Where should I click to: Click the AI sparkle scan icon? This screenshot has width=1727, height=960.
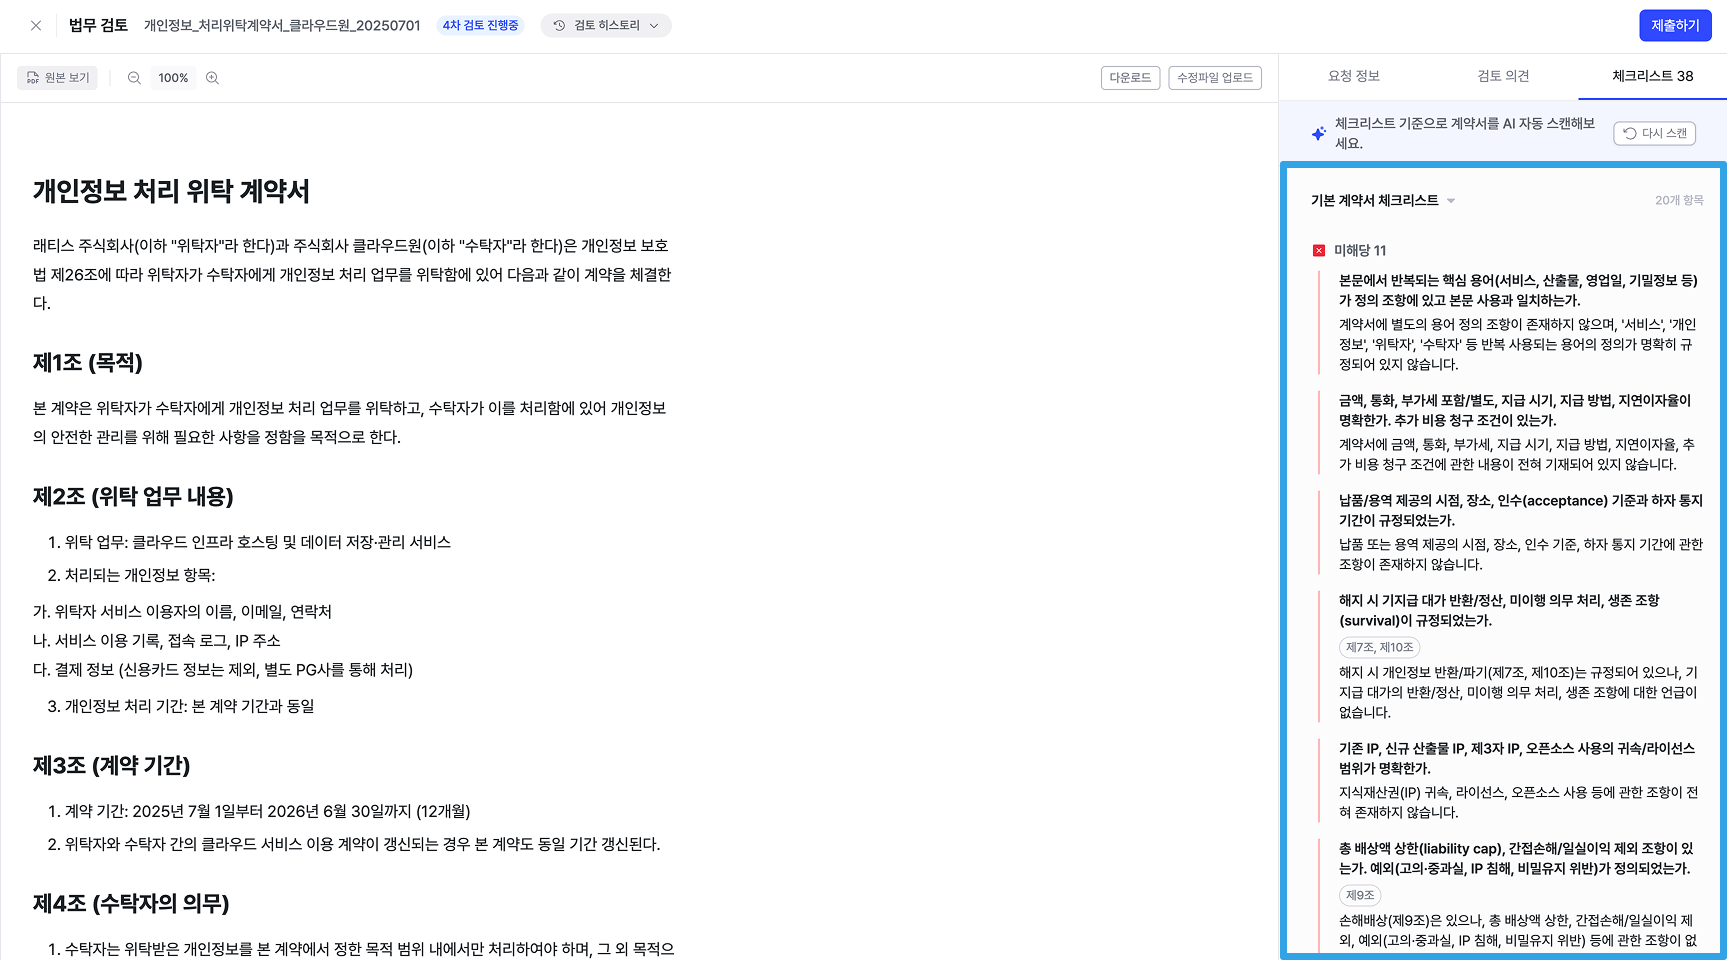[x=1318, y=133]
